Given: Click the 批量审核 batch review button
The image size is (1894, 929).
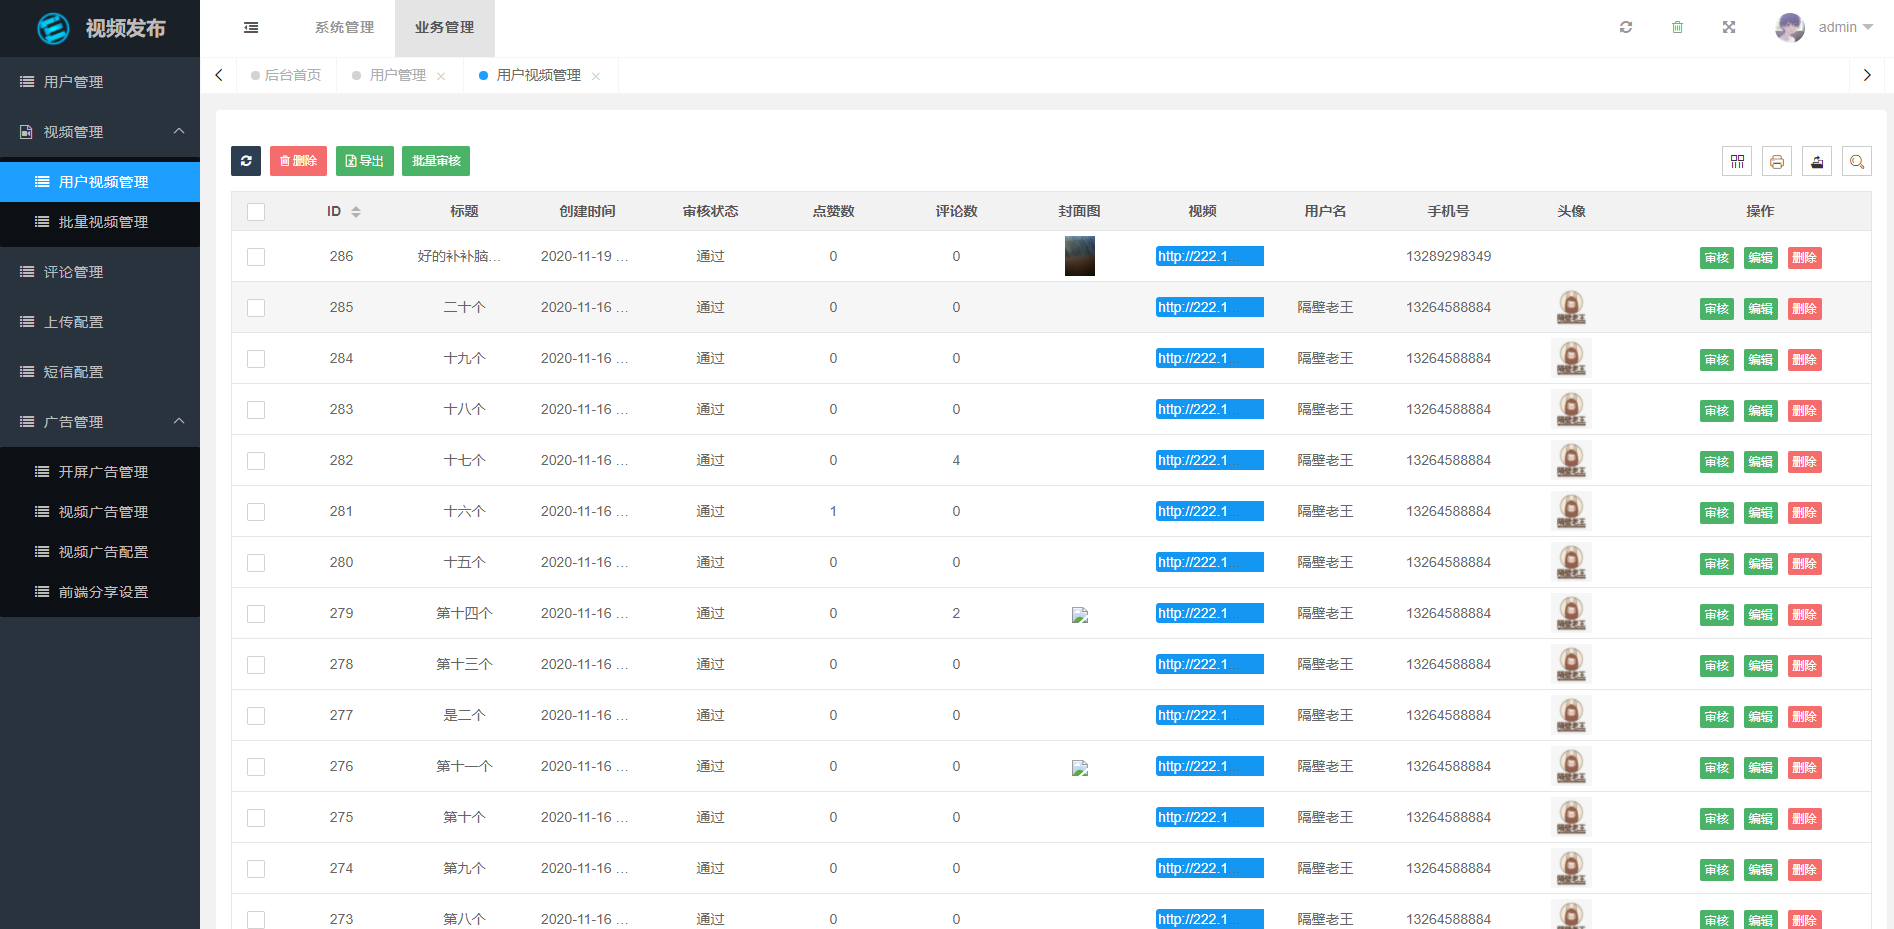Looking at the screenshot, I should [435, 161].
